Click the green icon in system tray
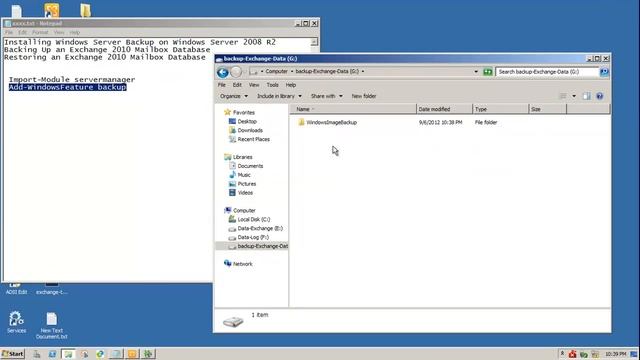This screenshot has height=360, width=640. (x=584, y=354)
